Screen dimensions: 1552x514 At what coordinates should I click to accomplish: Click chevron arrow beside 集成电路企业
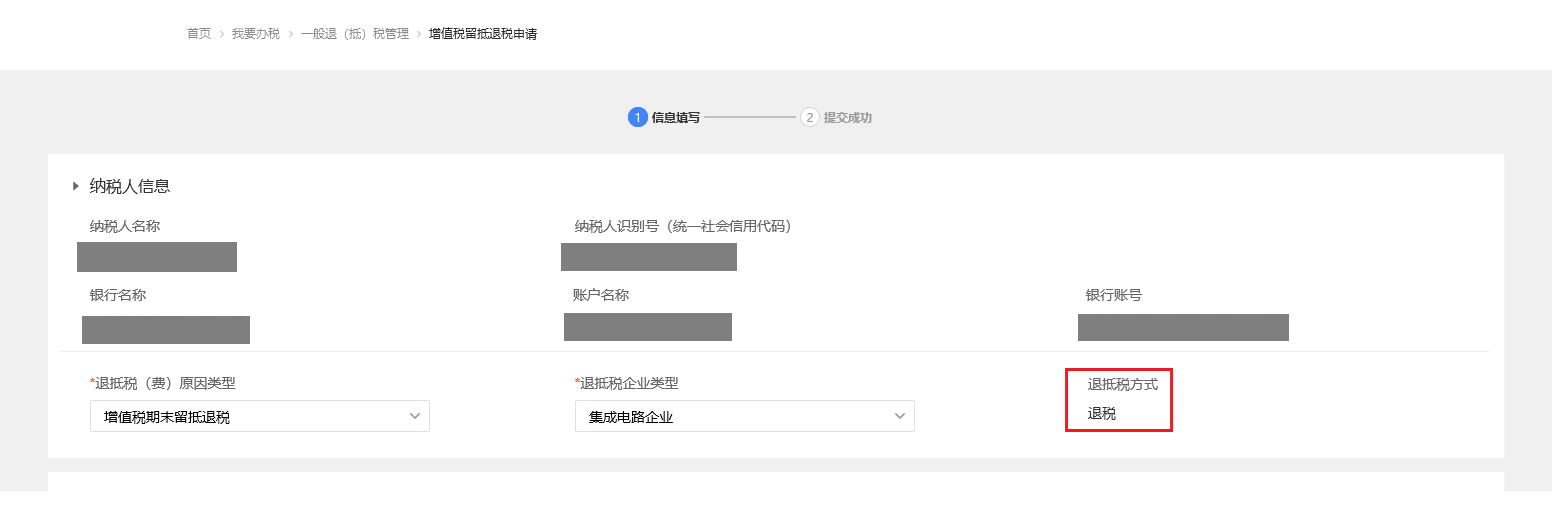coord(900,416)
